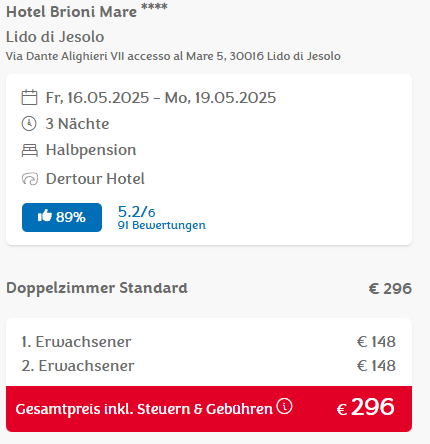Click the Dertour Hotel provider label
The height and width of the screenshot is (444, 430).
[95, 179]
